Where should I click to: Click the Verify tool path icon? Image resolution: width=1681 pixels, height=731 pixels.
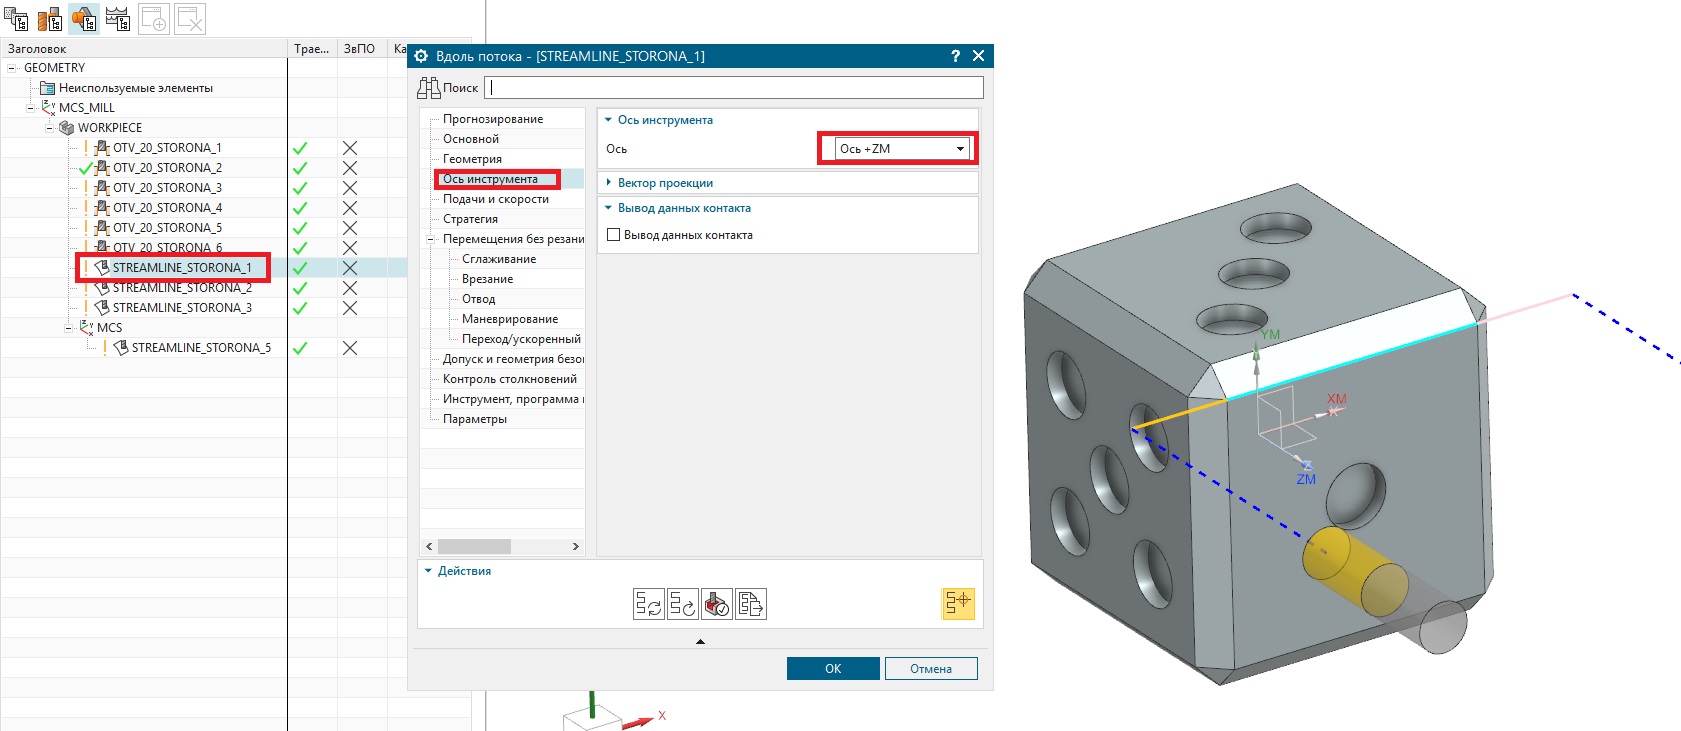[x=717, y=604]
